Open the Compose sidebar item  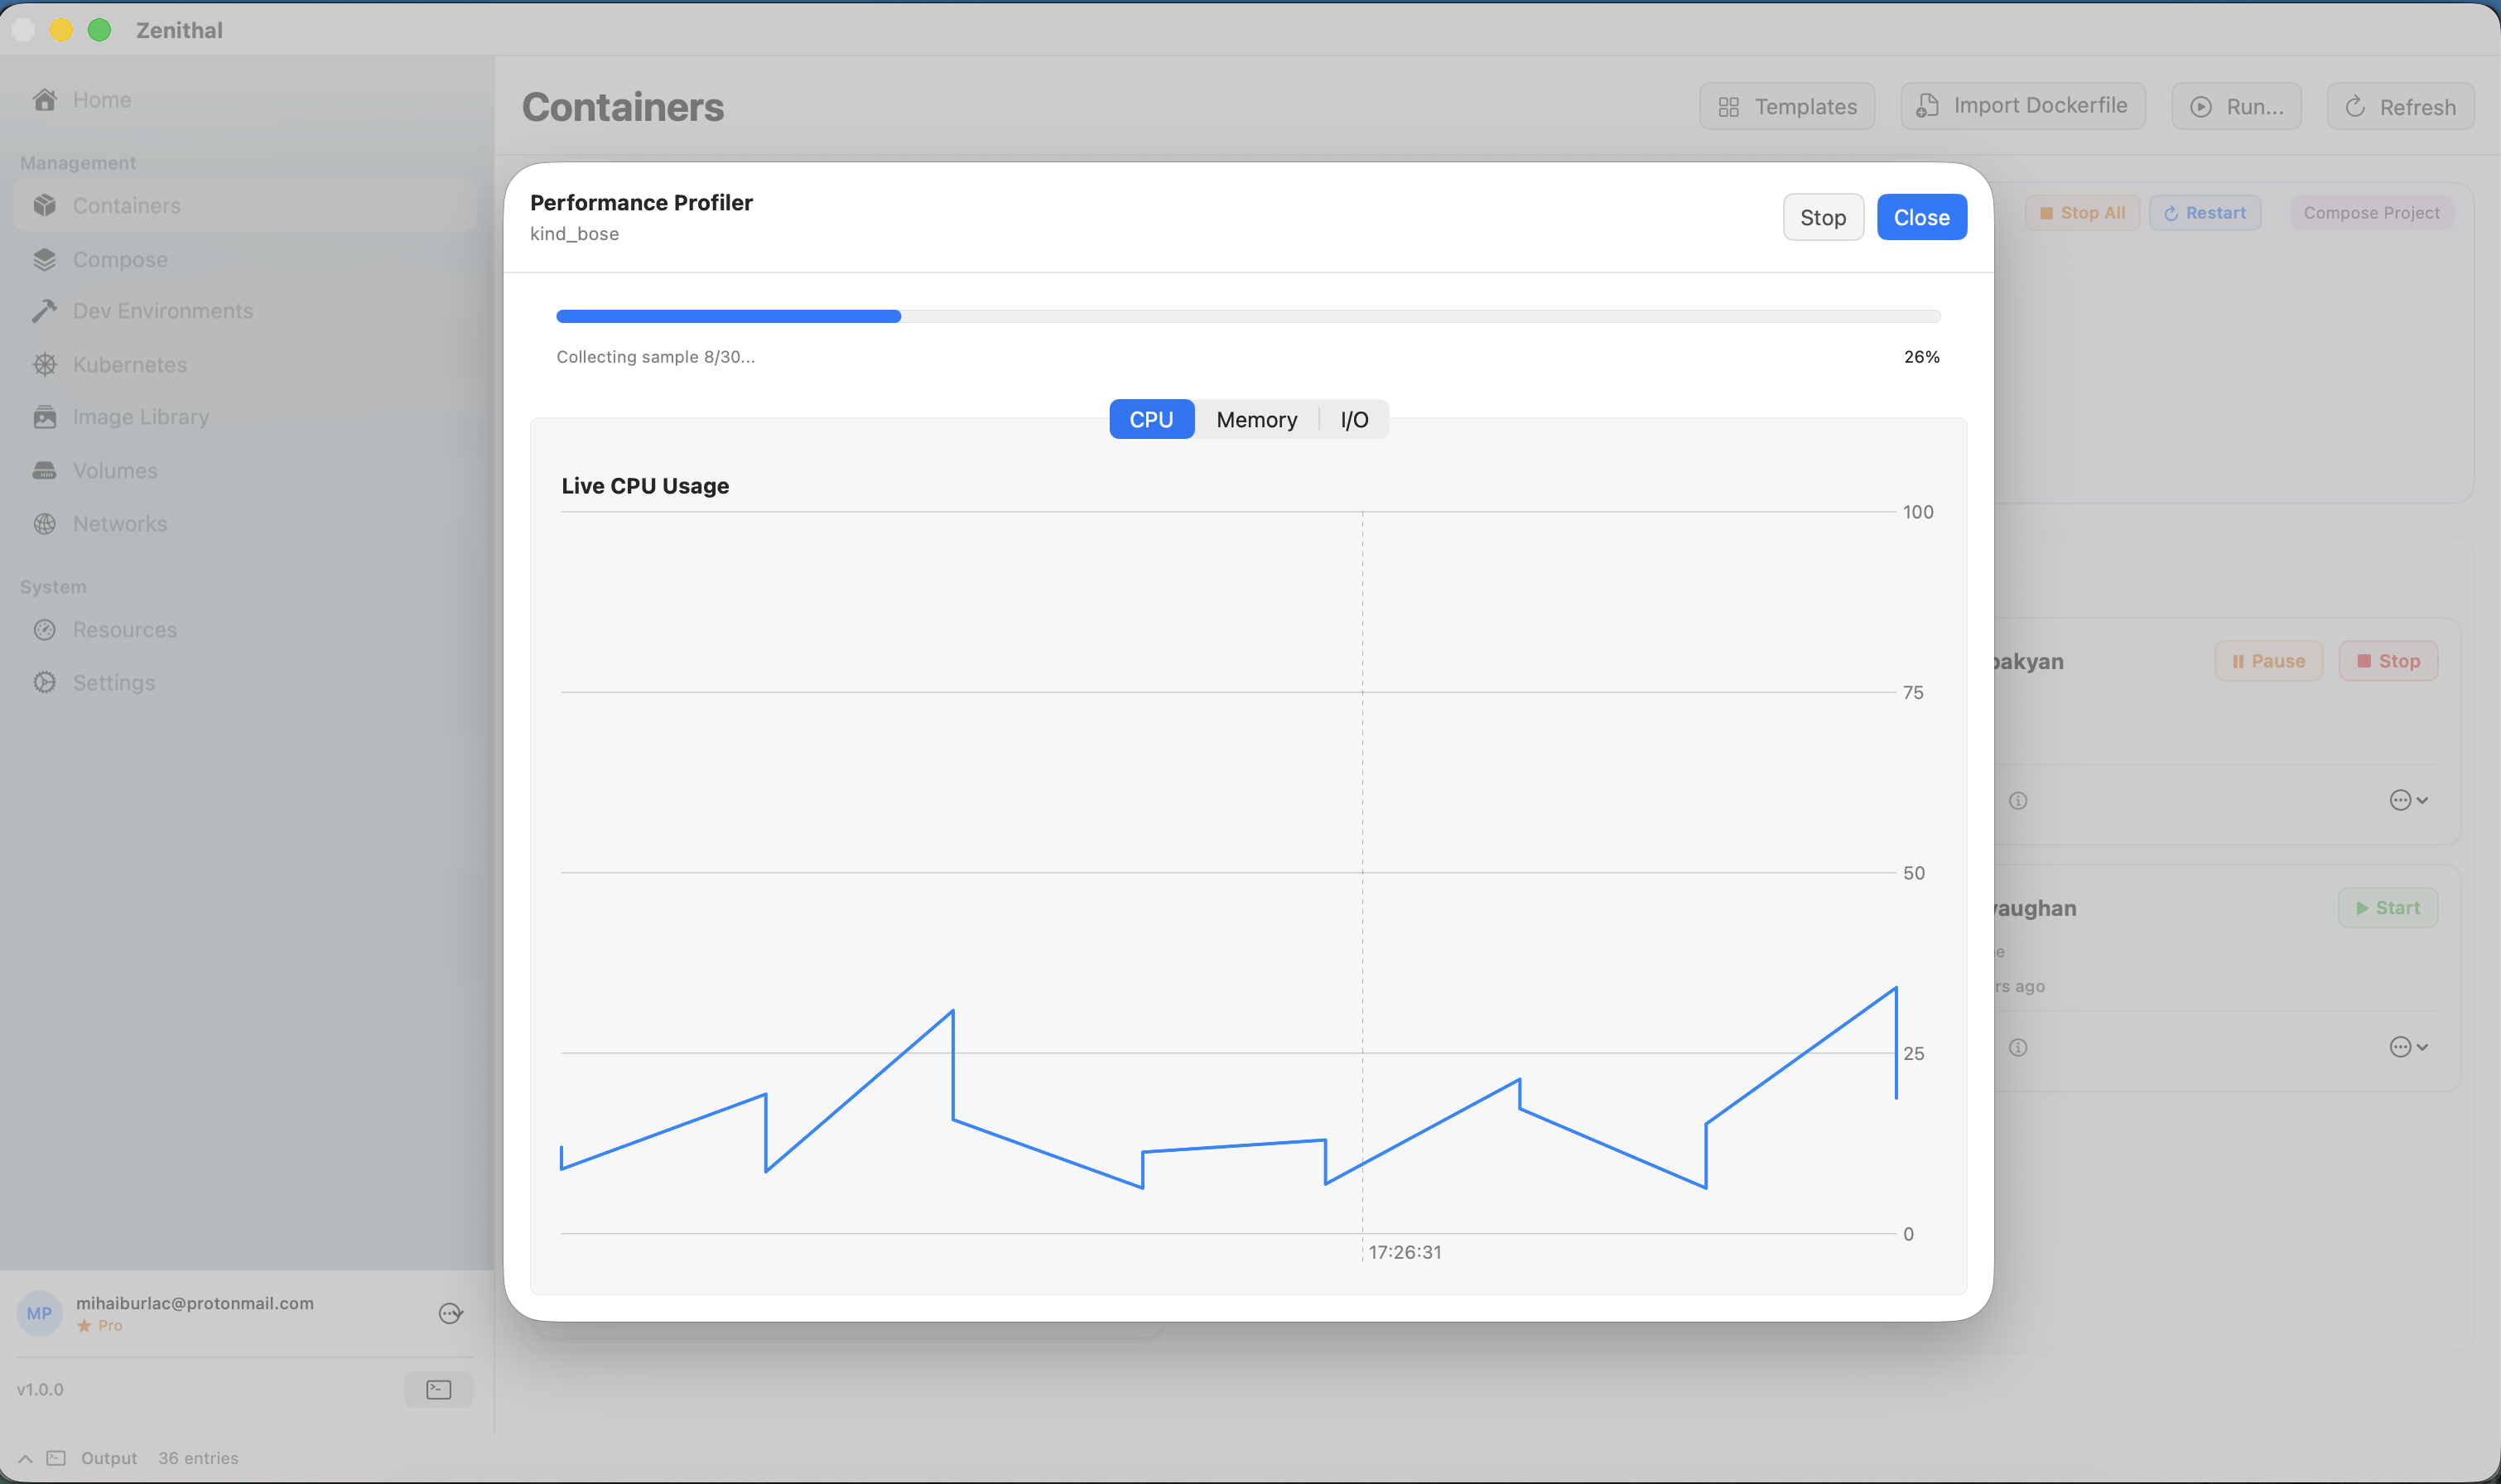(120, 260)
